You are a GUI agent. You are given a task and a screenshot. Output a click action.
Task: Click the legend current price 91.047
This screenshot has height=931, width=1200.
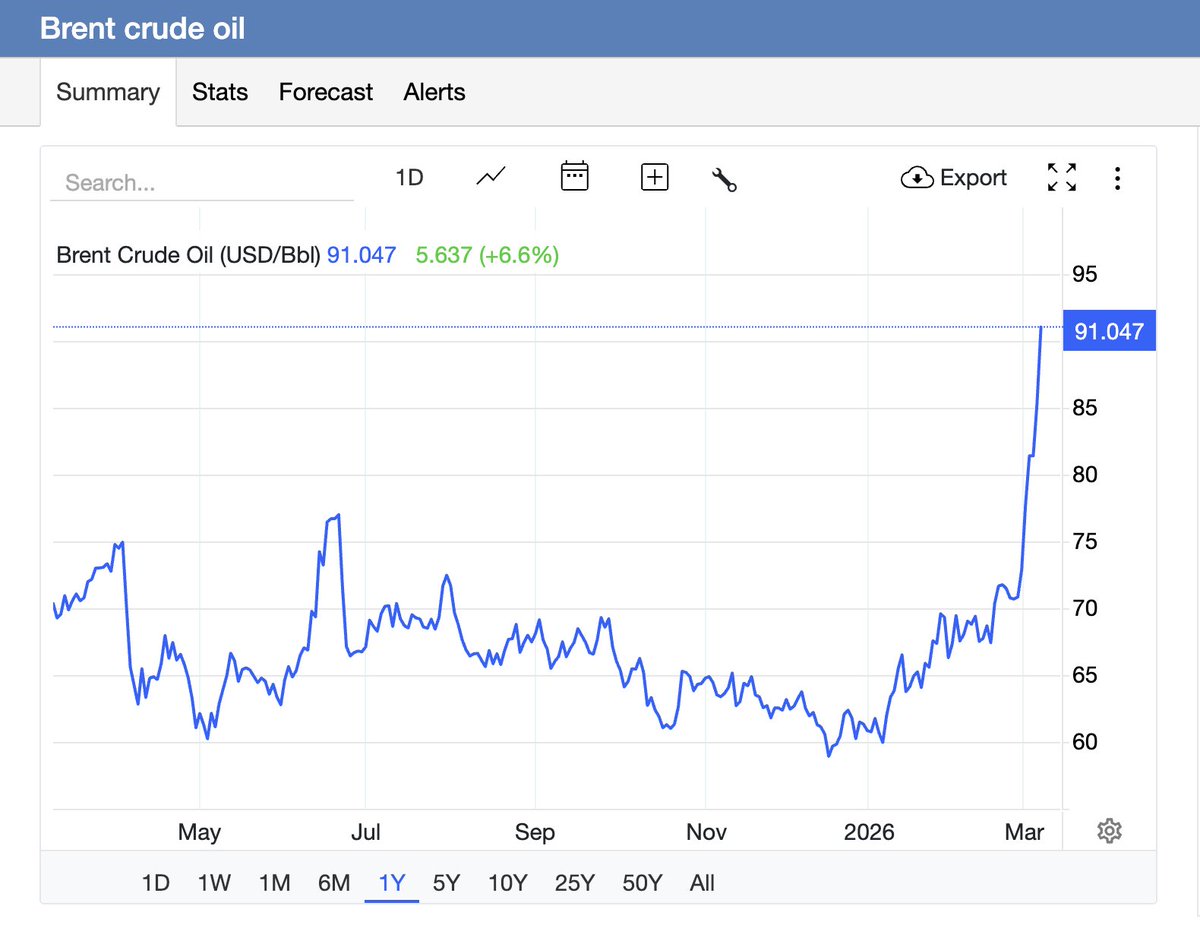(362, 255)
